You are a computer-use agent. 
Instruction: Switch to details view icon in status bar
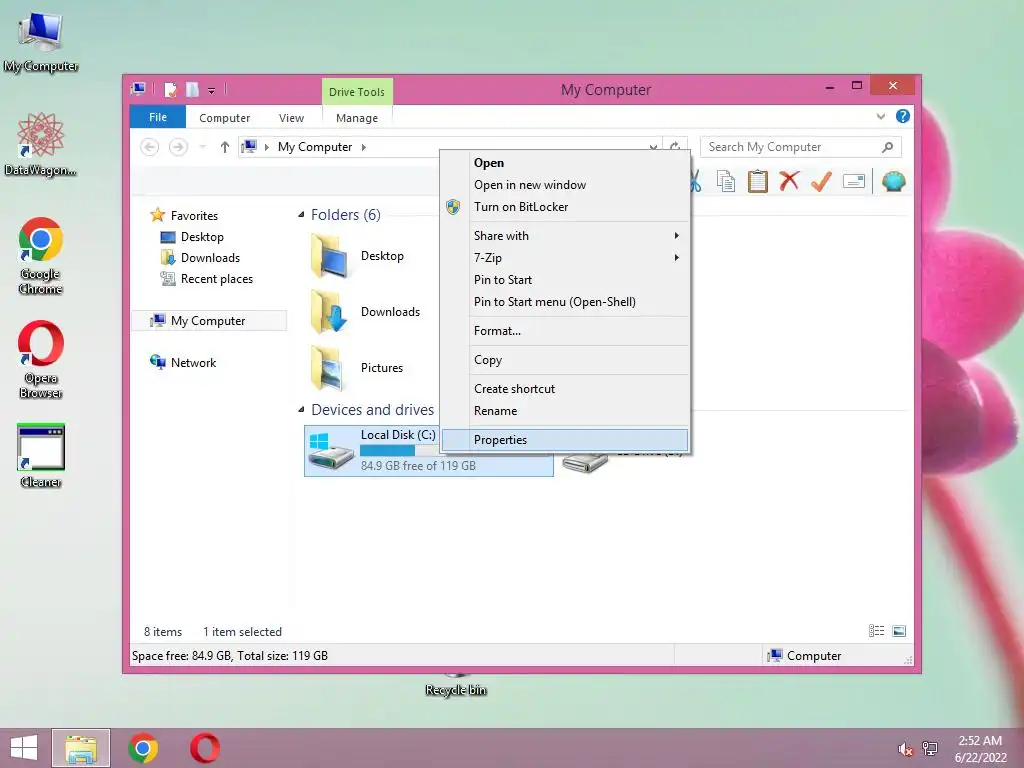(876, 631)
